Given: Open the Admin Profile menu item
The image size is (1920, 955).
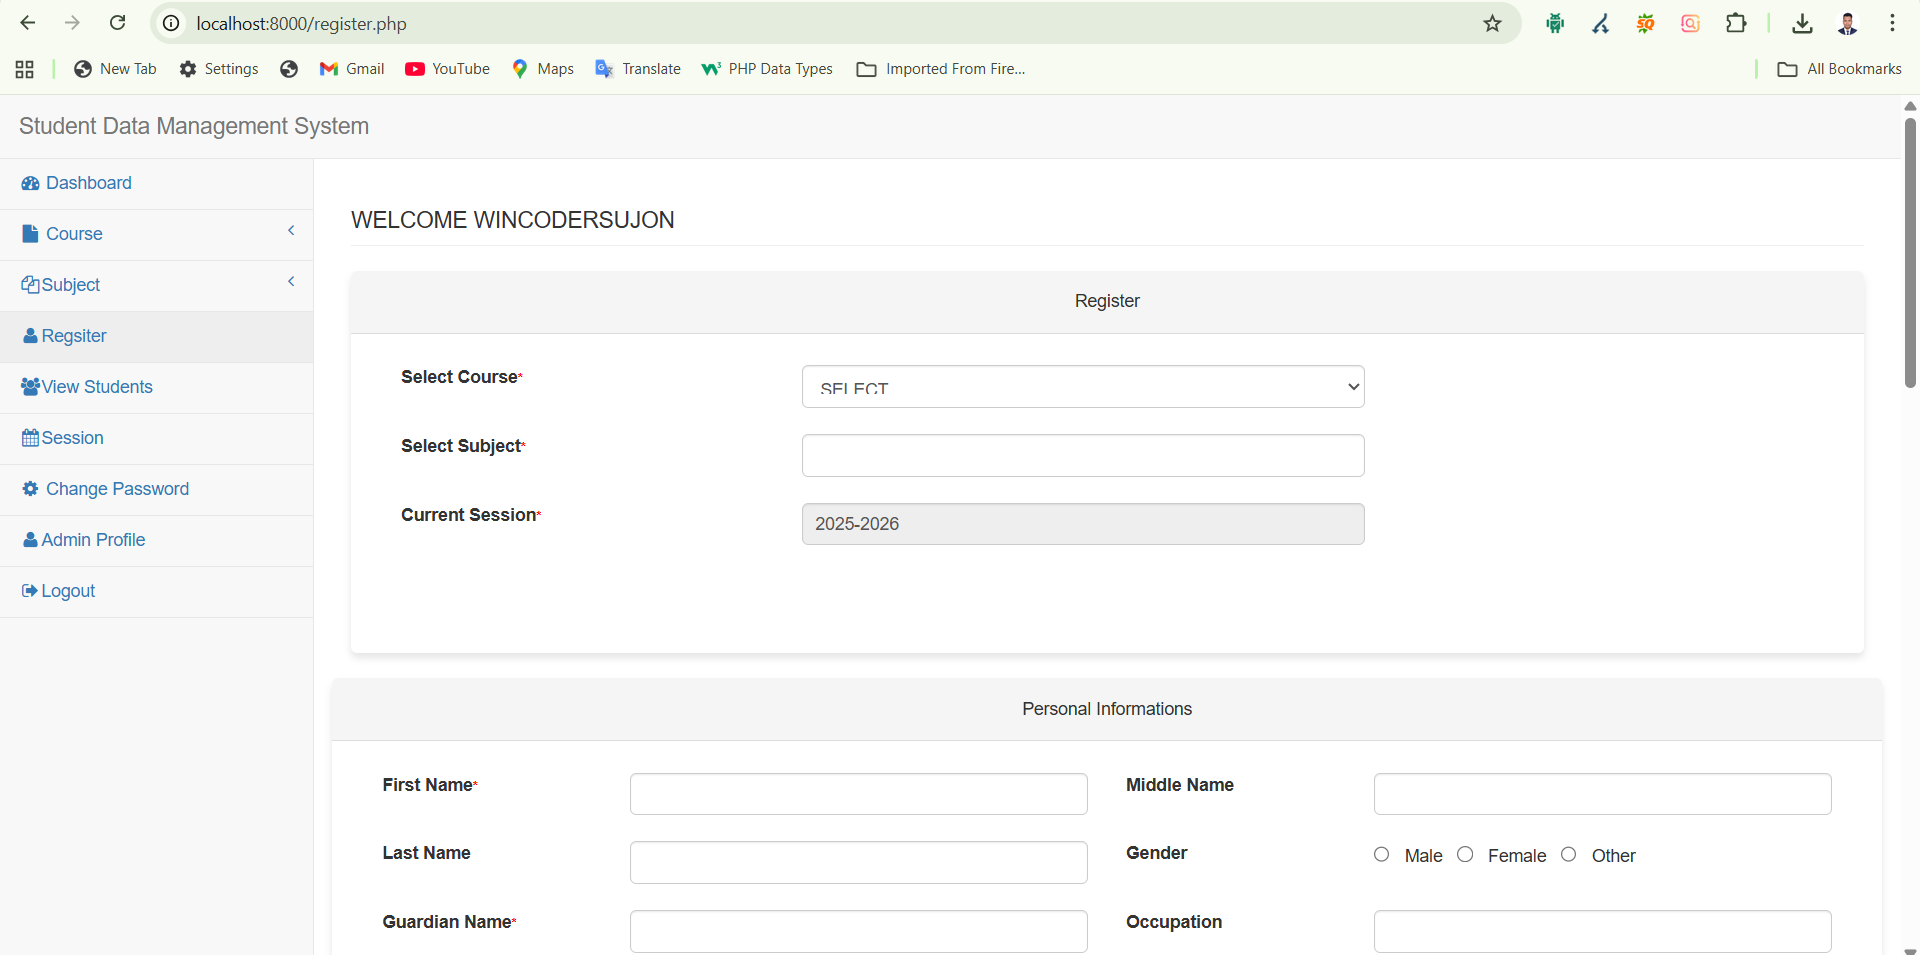Looking at the screenshot, I should click(93, 540).
